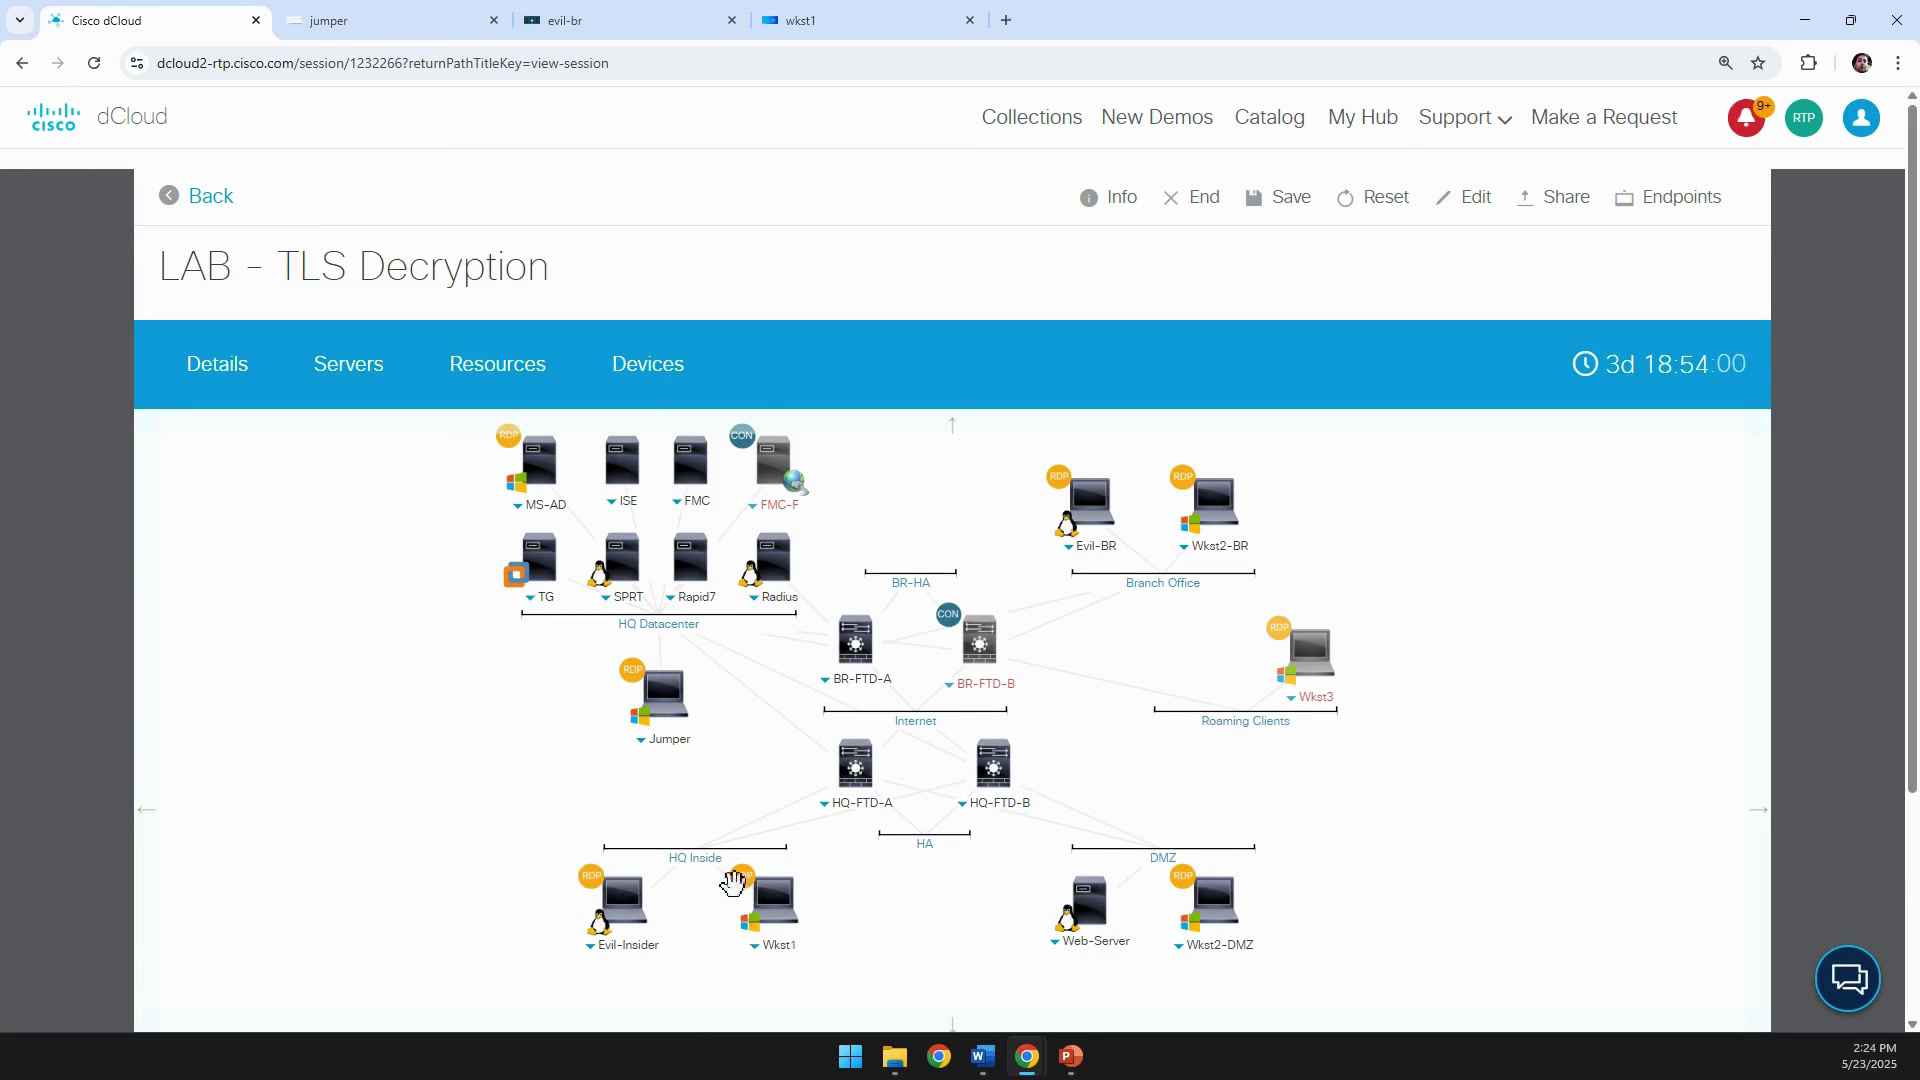
Task: Click the Evil-BR Linux laptop icon
Action: [x=1090, y=503]
